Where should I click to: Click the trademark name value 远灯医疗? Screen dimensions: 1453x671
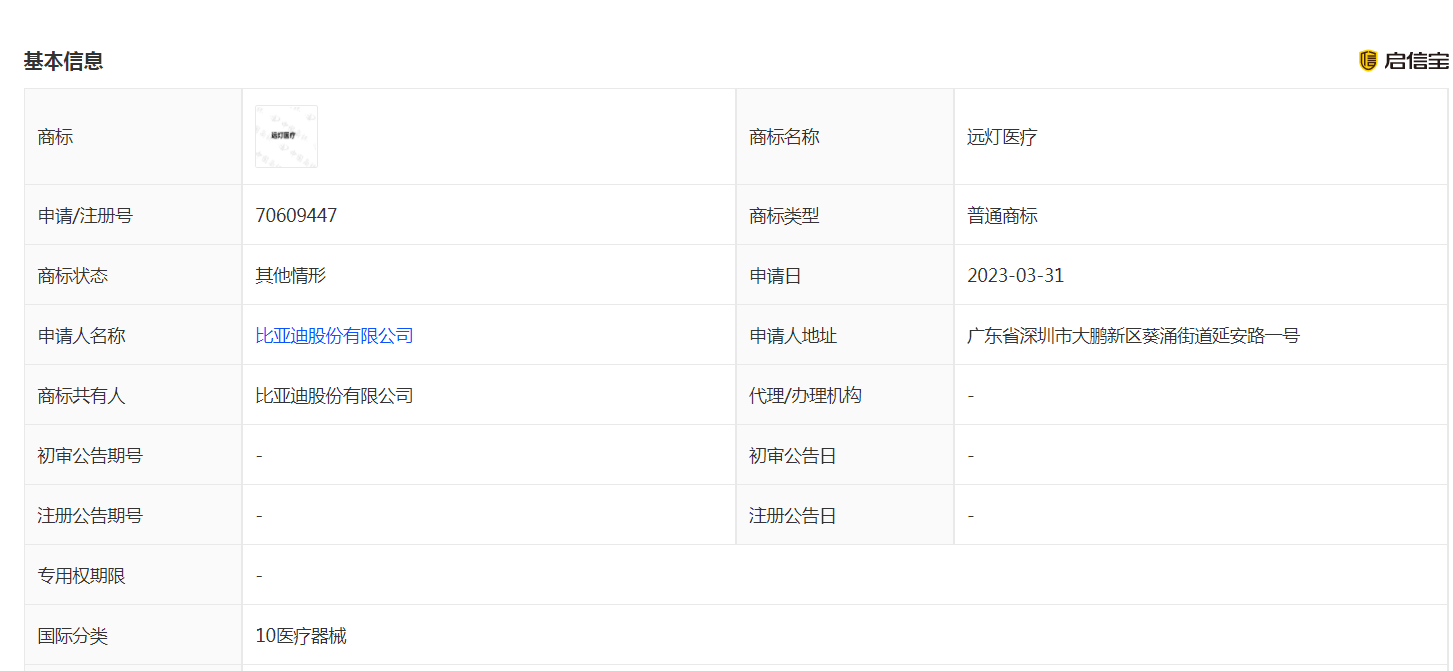click(x=1002, y=137)
